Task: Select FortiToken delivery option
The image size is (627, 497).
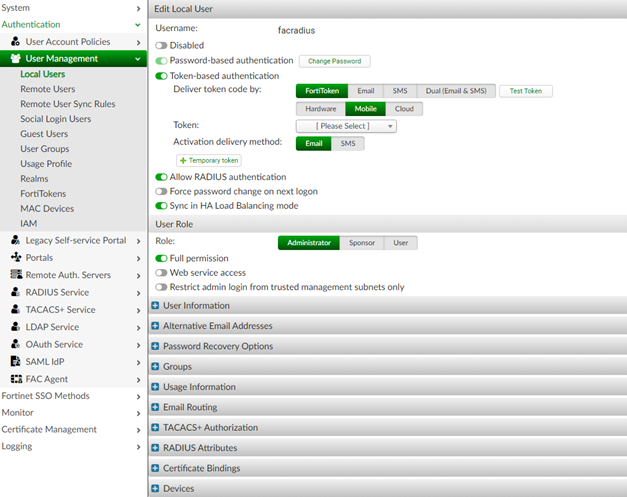Action: pos(322,91)
